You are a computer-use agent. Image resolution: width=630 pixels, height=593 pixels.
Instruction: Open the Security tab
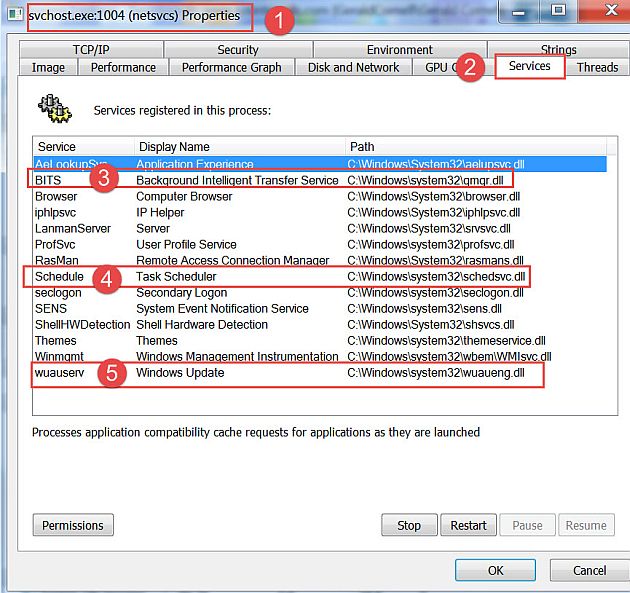click(x=238, y=49)
